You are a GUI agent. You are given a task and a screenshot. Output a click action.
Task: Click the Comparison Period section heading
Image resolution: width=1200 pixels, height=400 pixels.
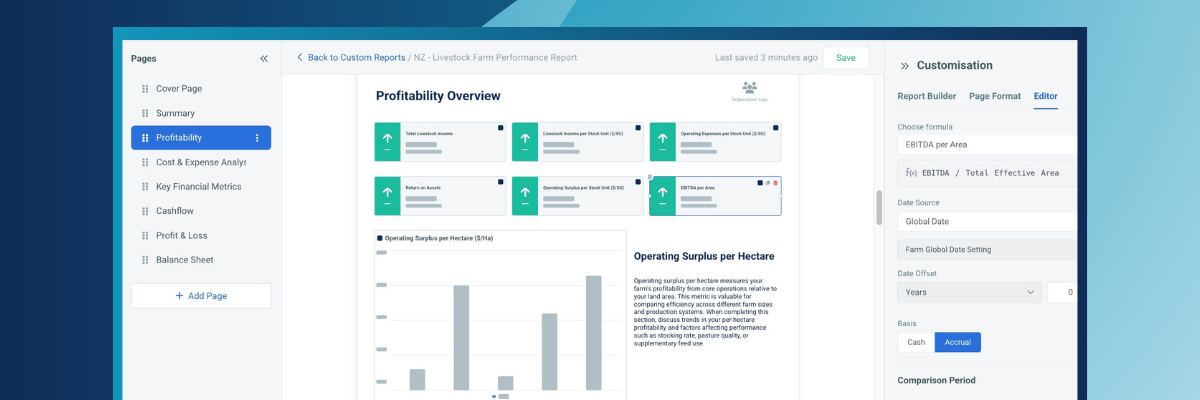(x=936, y=380)
